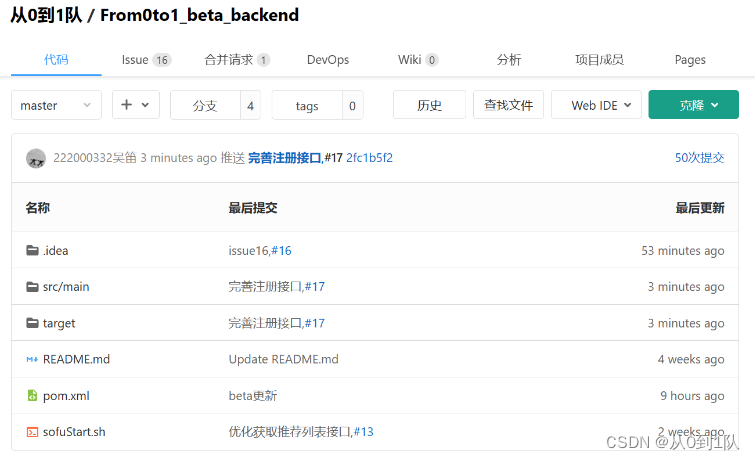Click issue link #17 in target row
Image resolution: width=755 pixels, height=460 pixels.
point(314,323)
